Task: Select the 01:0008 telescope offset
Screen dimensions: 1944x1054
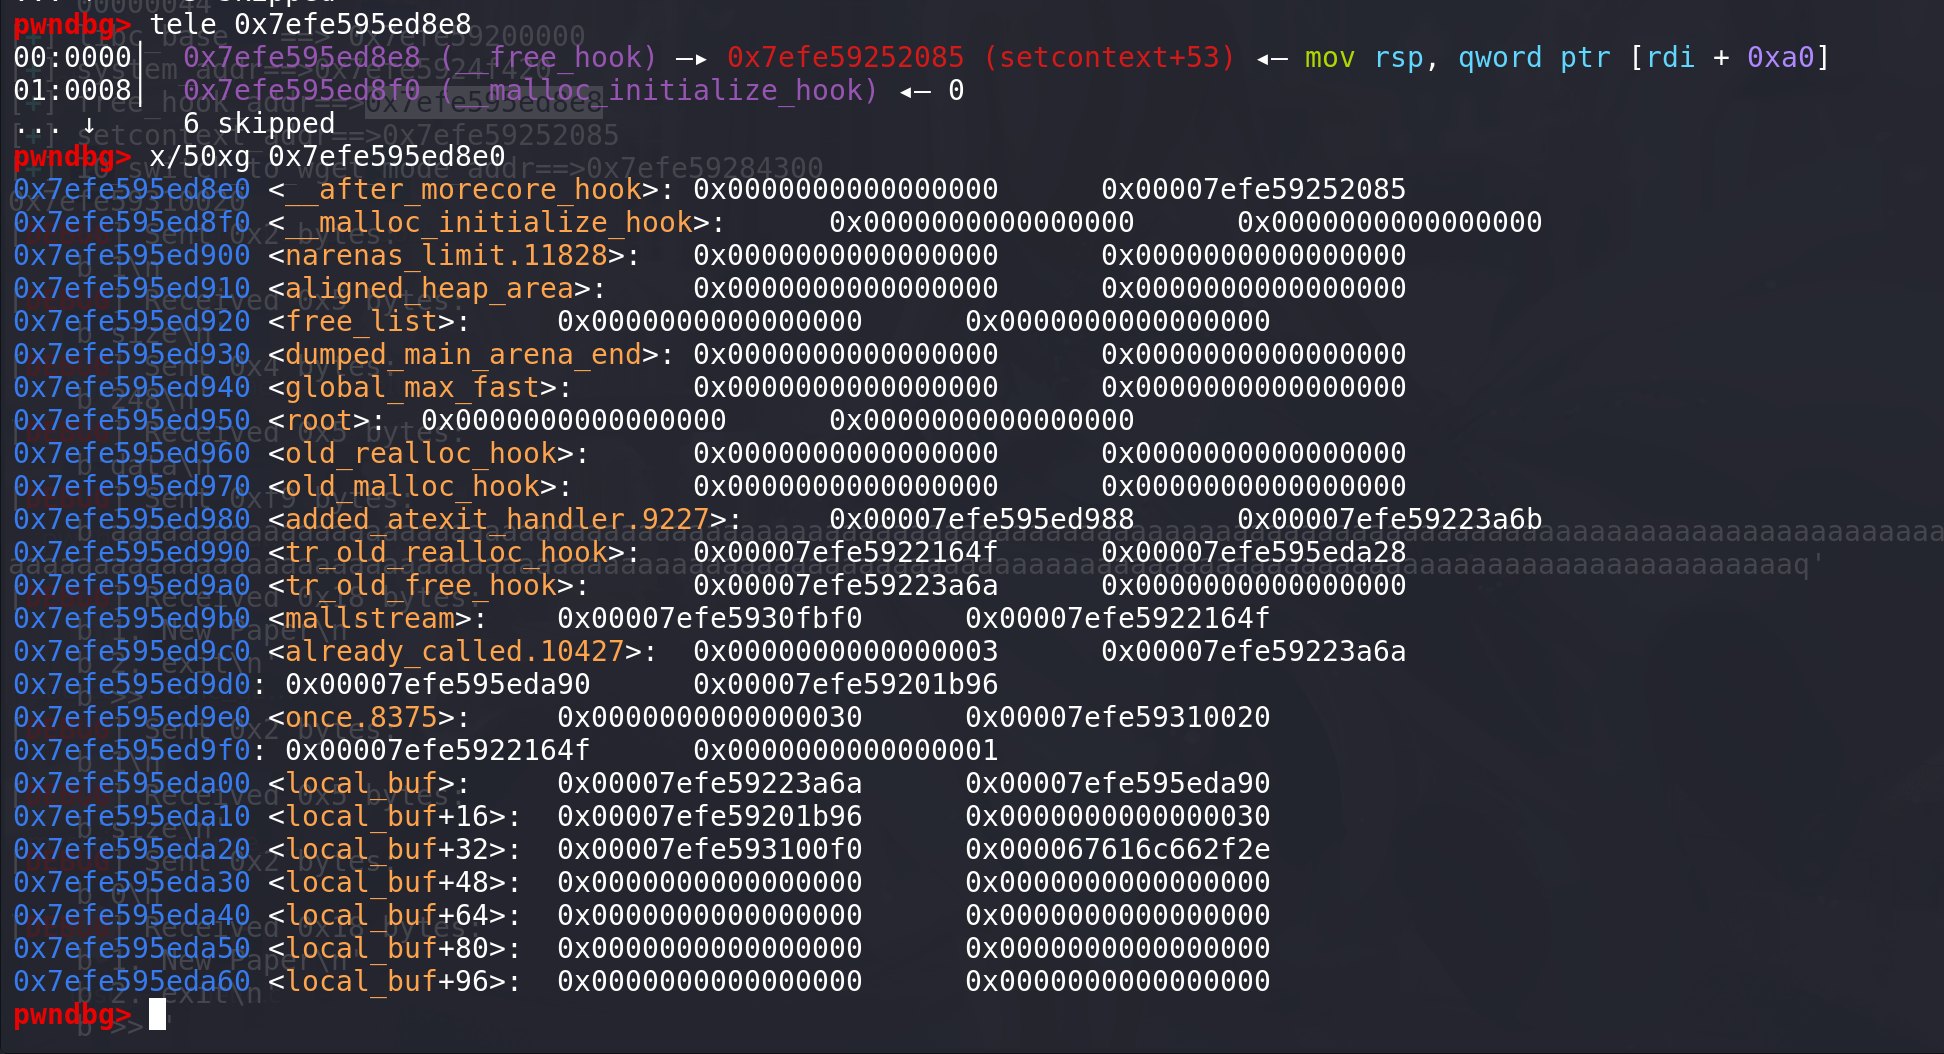Action: tap(72, 90)
